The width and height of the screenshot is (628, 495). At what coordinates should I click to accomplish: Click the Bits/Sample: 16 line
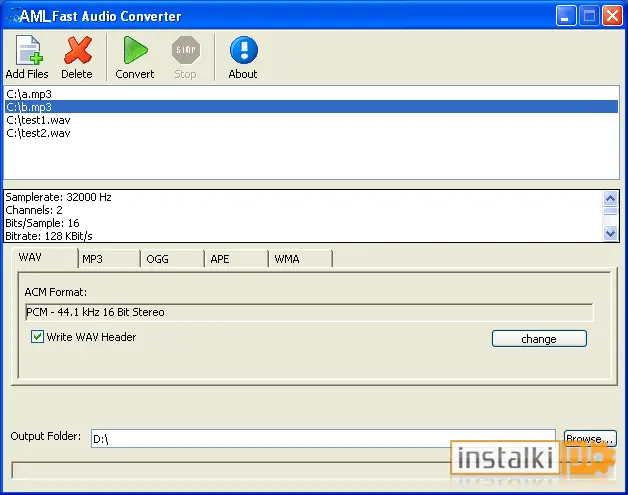coord(42,223)
